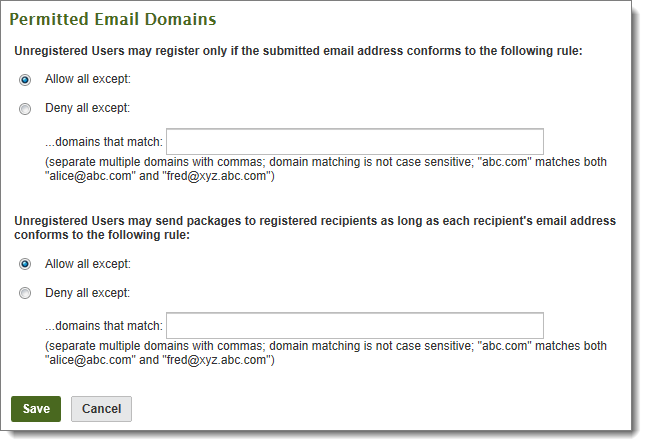Click the 'Allow all except:' label under registration rule
Viewport: 647px width, 446px height.
[x=88, y=80]
